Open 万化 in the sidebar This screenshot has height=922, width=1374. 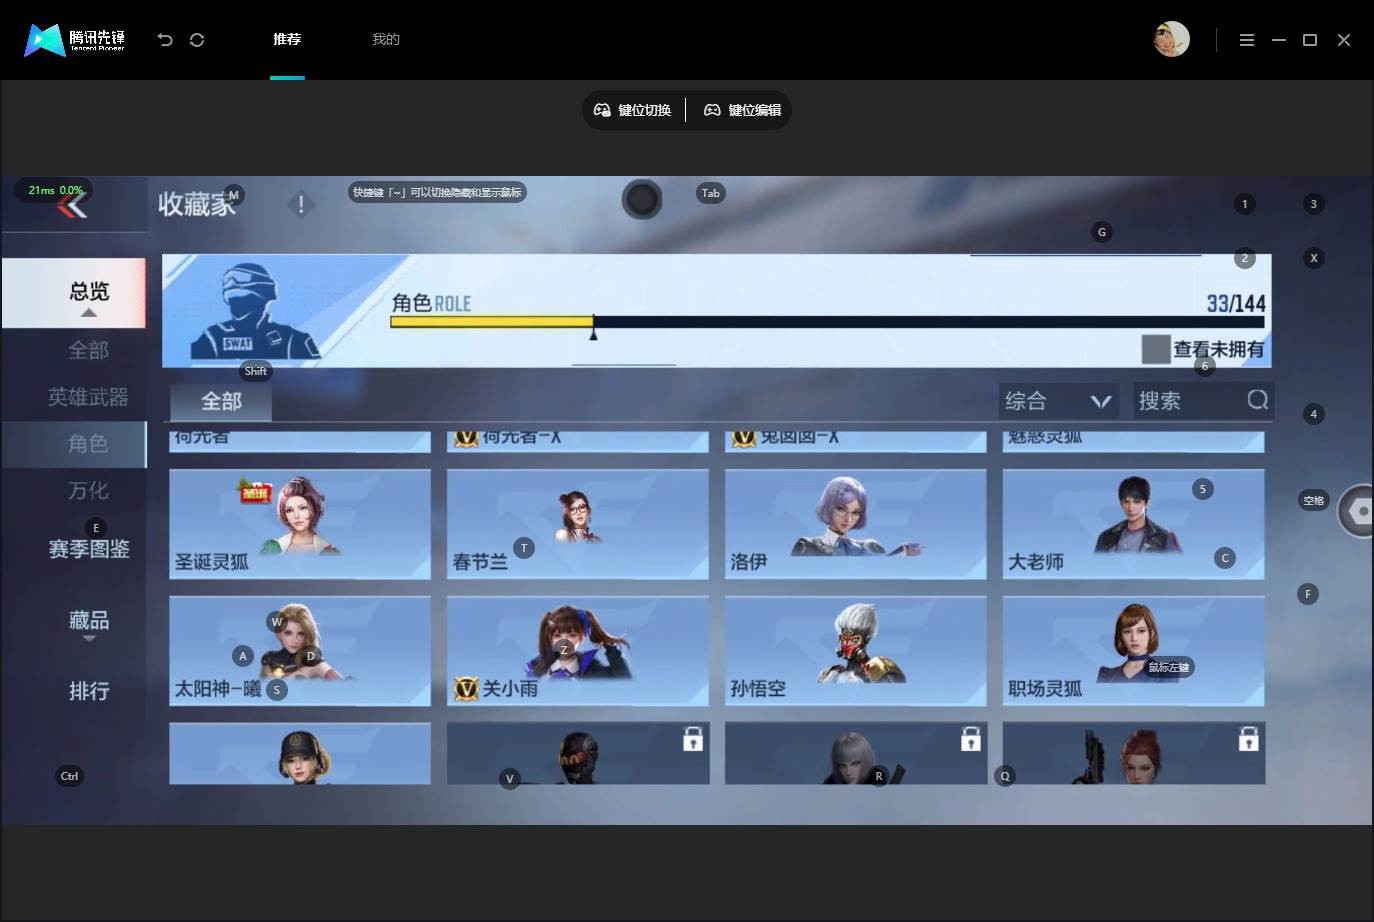[x=88, y=490]
